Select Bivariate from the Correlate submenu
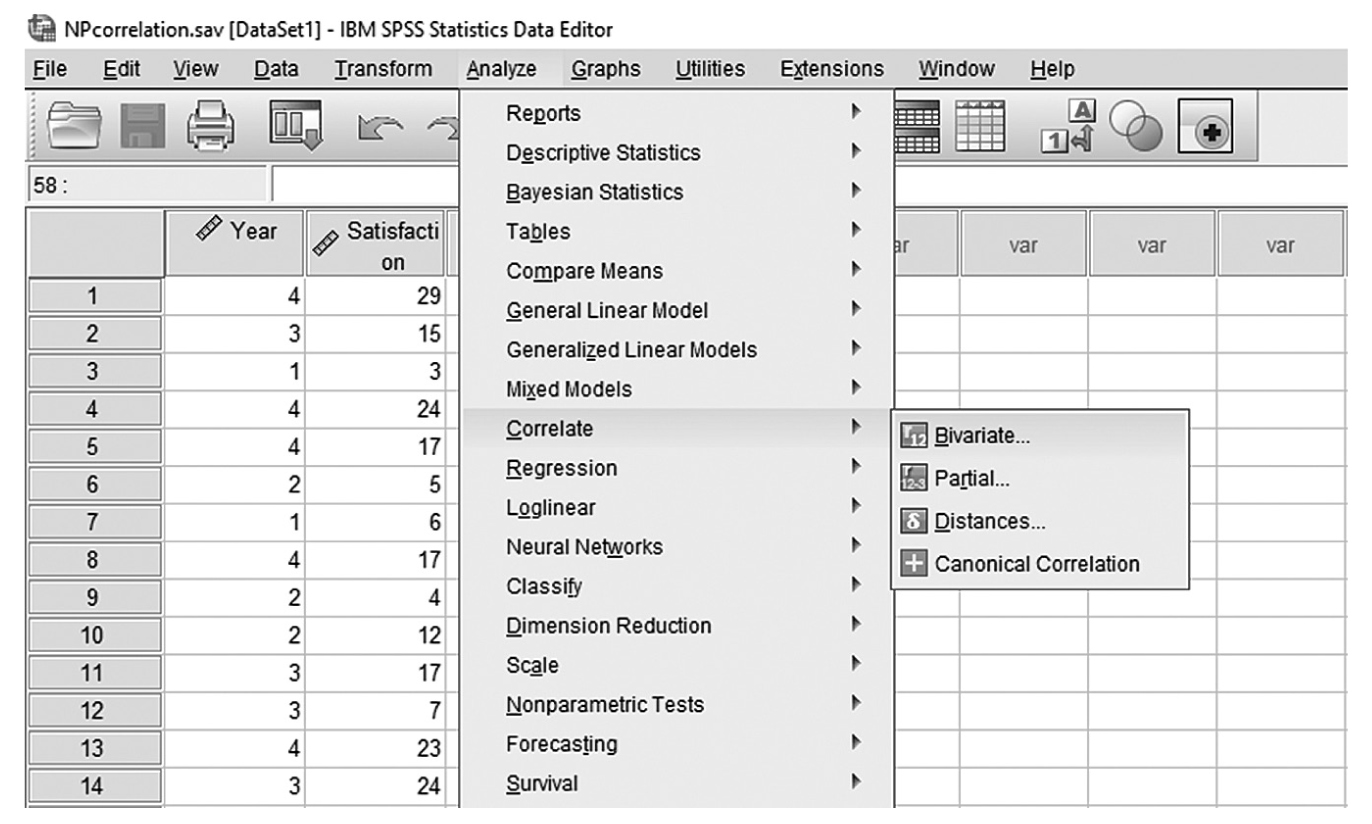 [981, 436]
